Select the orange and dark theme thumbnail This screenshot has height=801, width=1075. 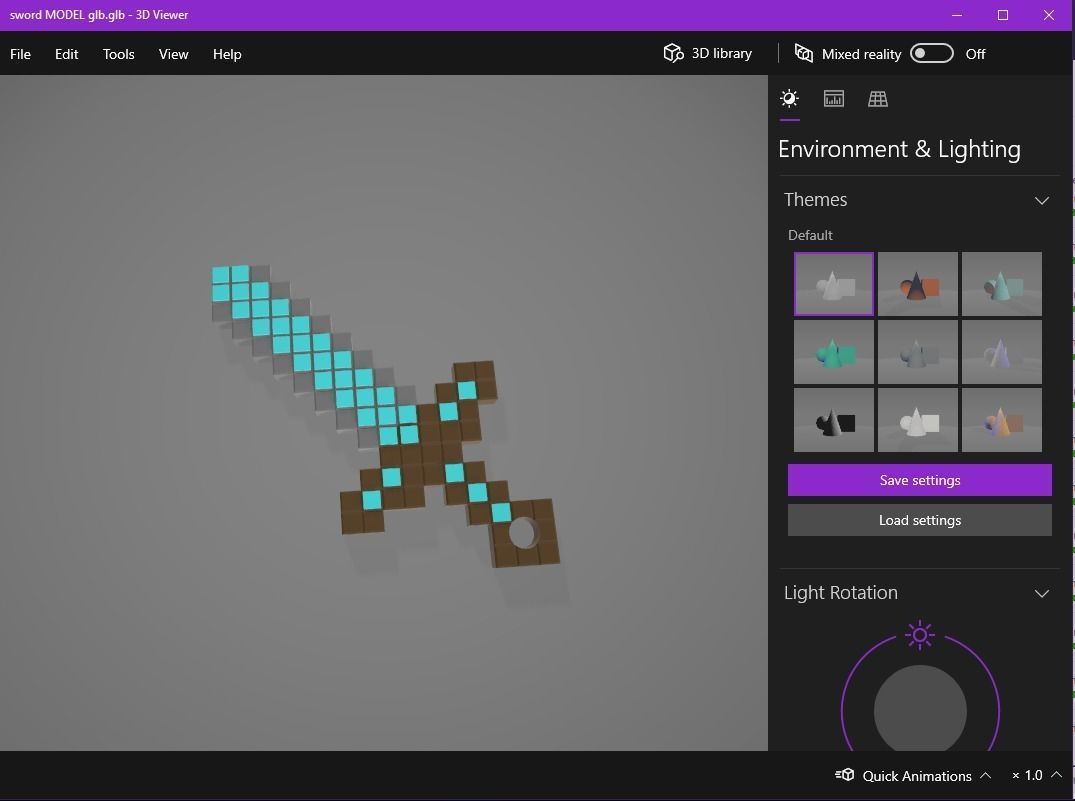(x=917, y=284)
